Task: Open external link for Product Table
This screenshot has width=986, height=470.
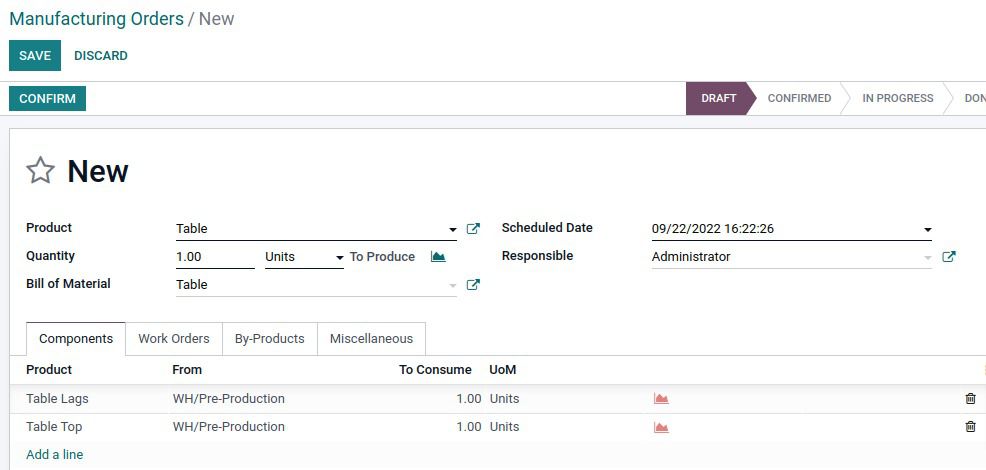Action: (x=473, y=229)
